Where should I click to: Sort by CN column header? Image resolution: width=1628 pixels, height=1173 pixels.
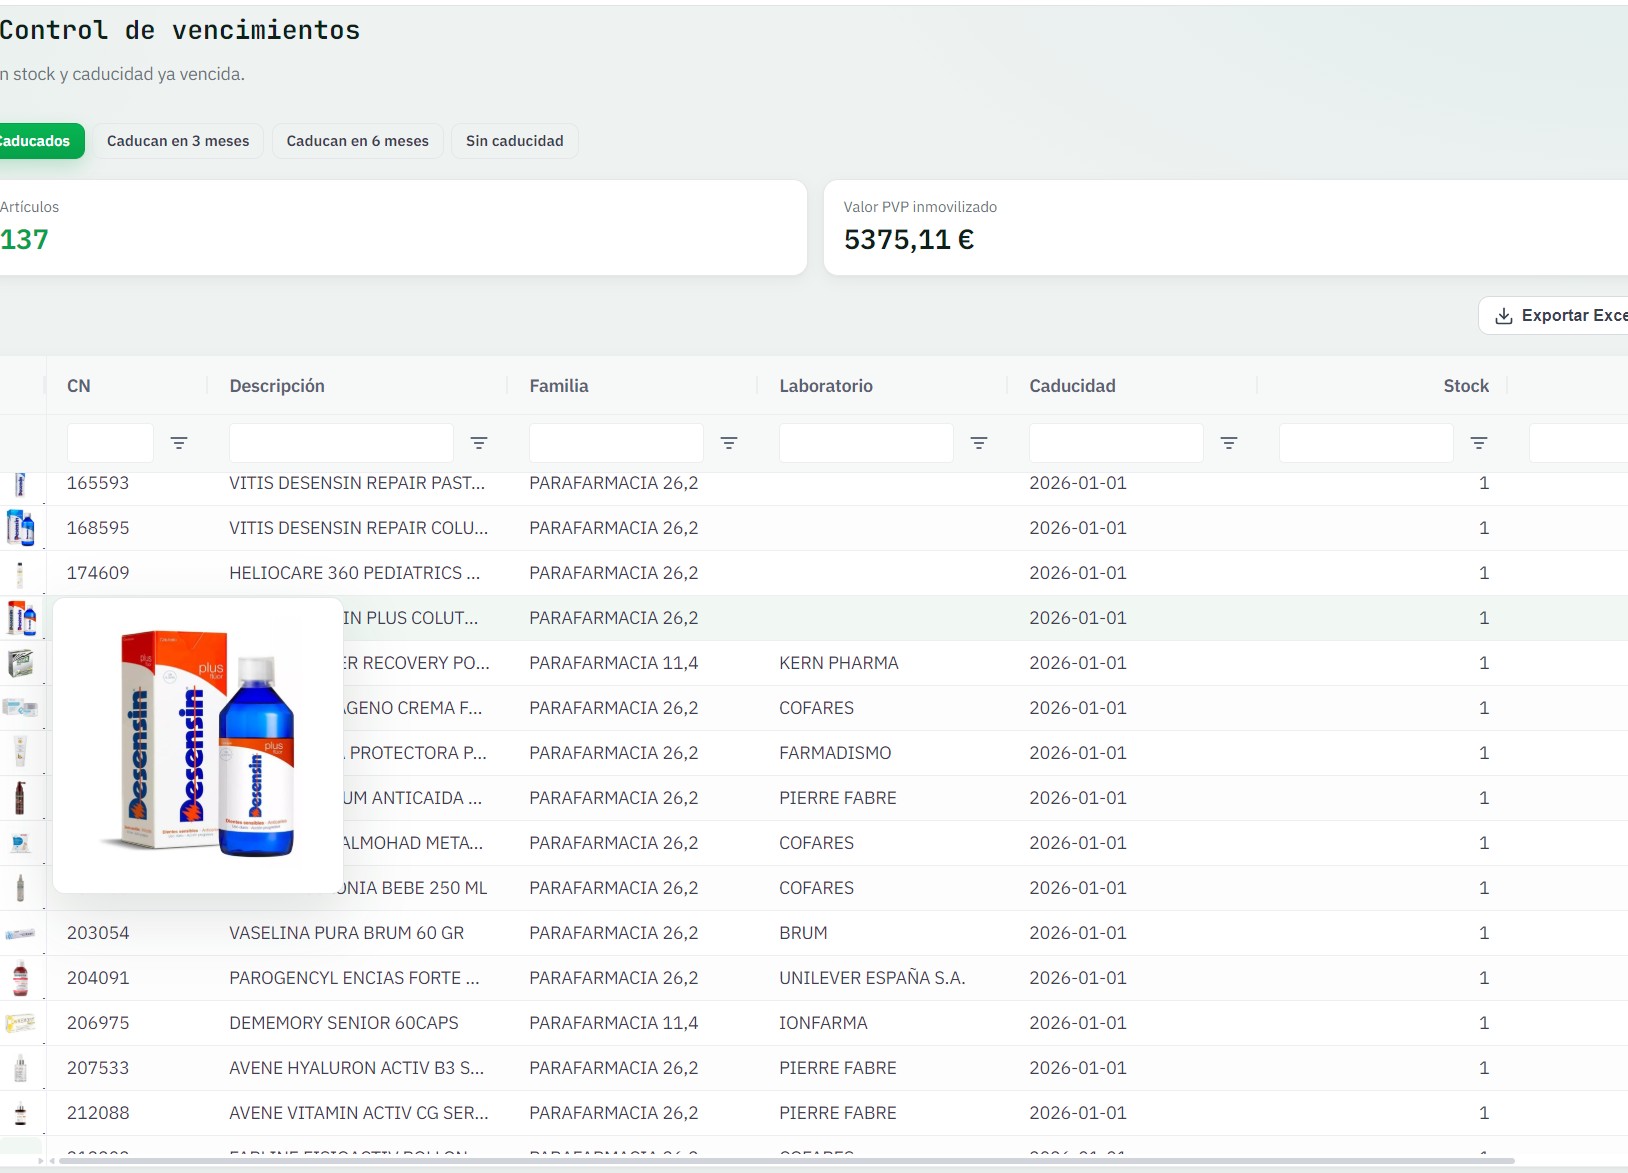[79, 386]
